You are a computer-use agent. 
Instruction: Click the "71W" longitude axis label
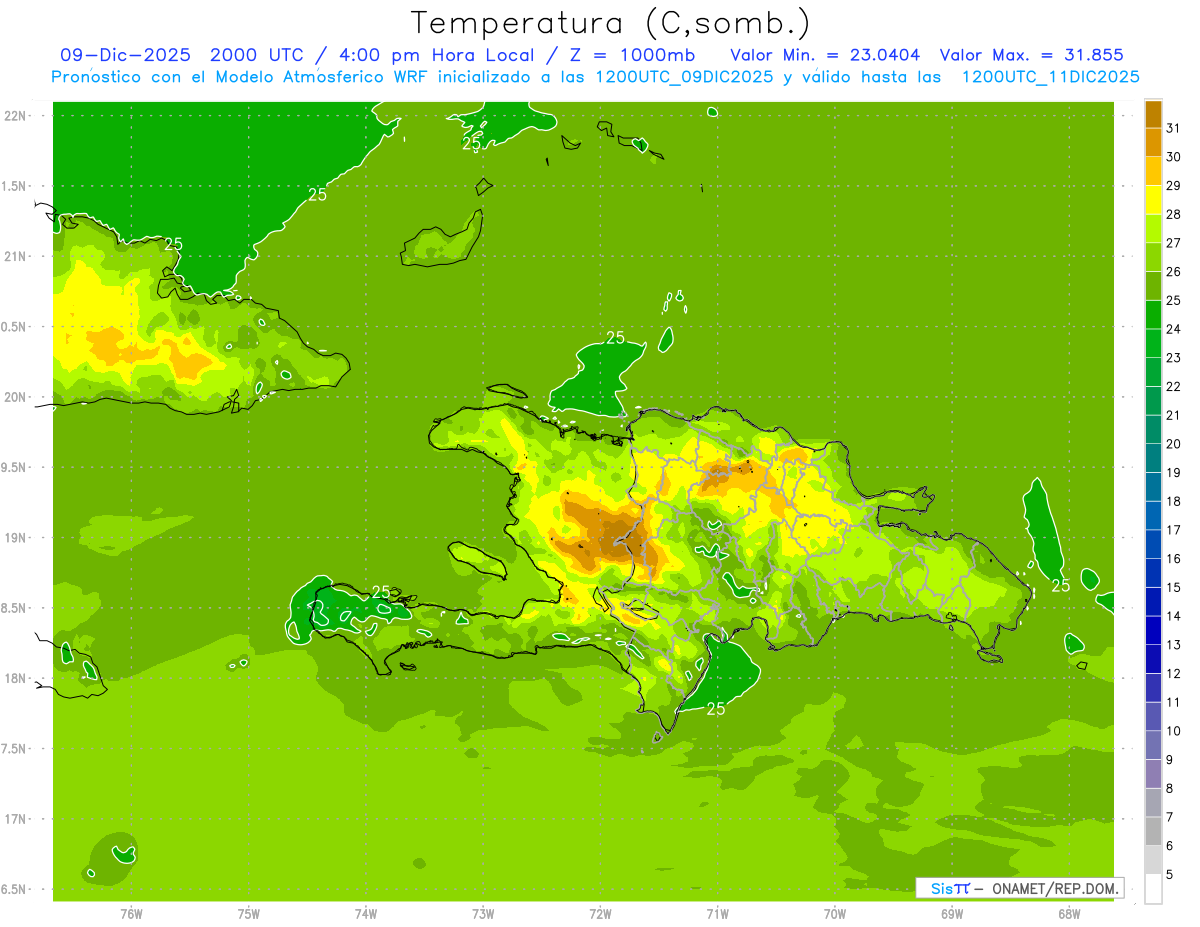[717, 913]
